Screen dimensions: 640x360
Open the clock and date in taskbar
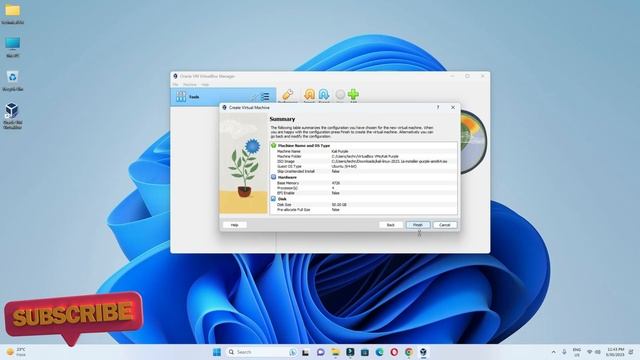click(616, 352)
